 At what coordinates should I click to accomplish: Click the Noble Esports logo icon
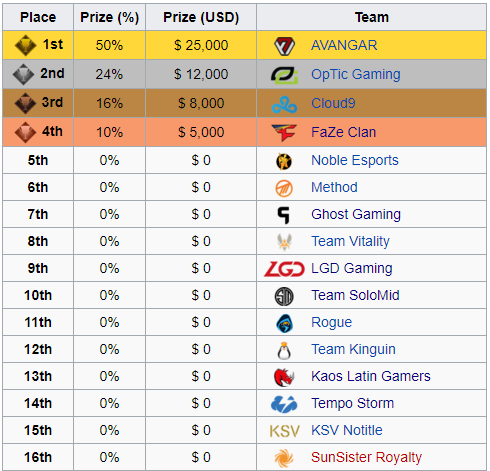[x=284, y=161]
